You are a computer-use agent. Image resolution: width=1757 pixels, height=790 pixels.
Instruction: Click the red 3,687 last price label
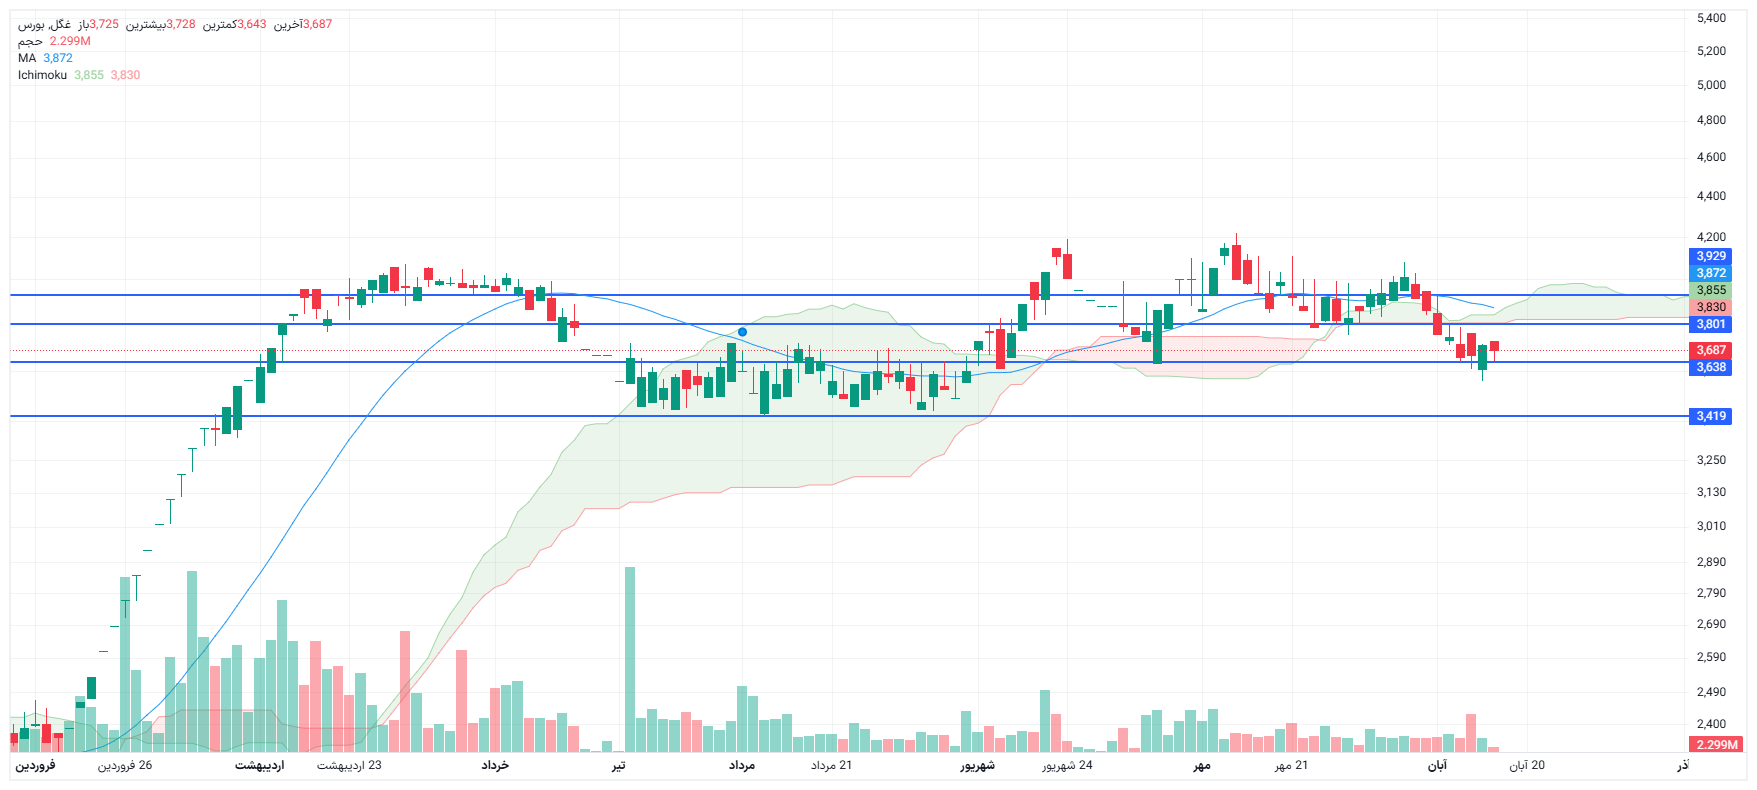[1711, 350]
